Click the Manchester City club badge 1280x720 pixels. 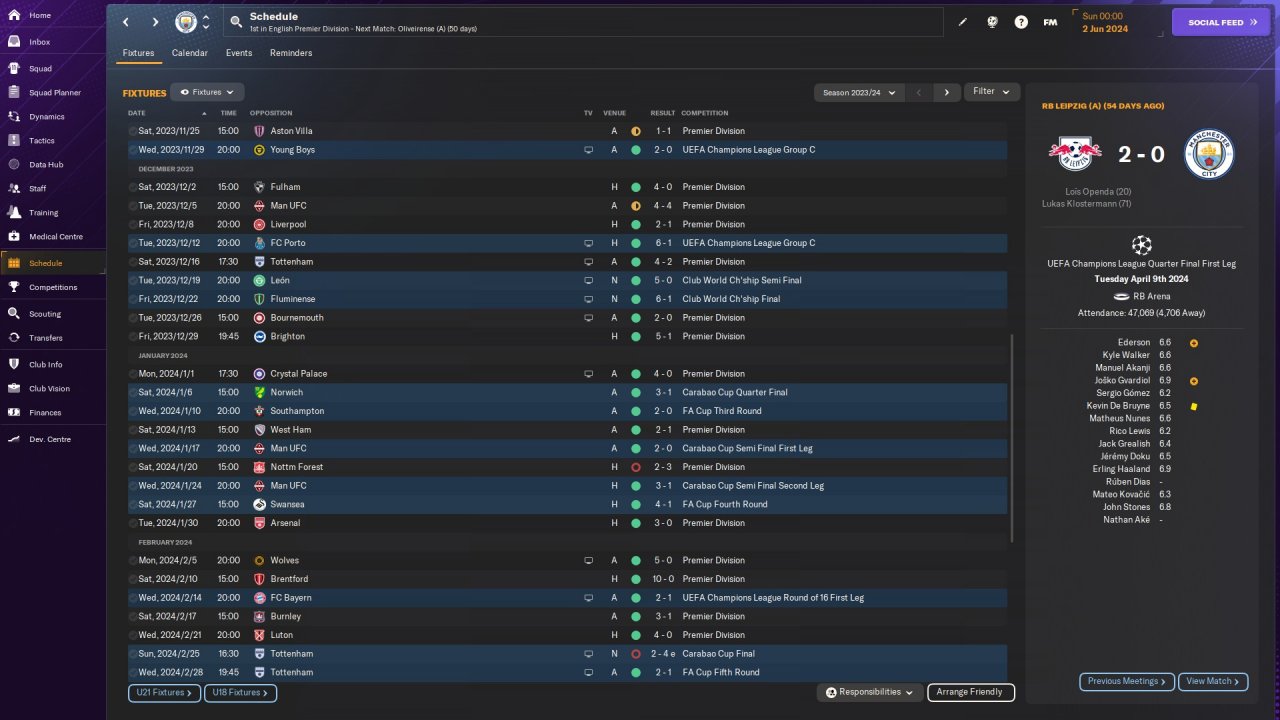pos(186,22)
